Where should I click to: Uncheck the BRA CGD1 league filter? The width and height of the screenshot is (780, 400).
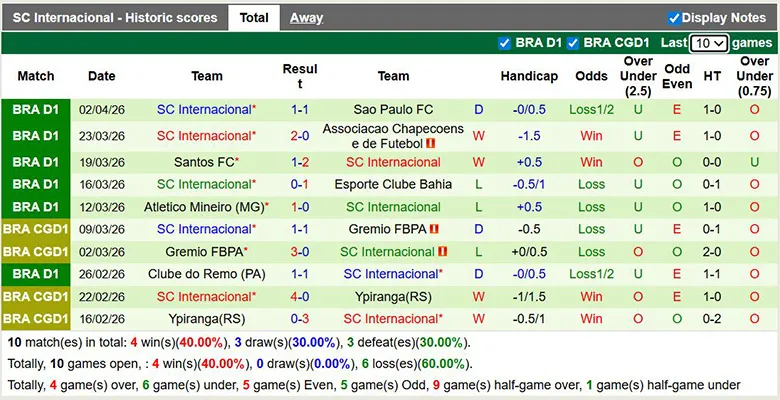573,43
